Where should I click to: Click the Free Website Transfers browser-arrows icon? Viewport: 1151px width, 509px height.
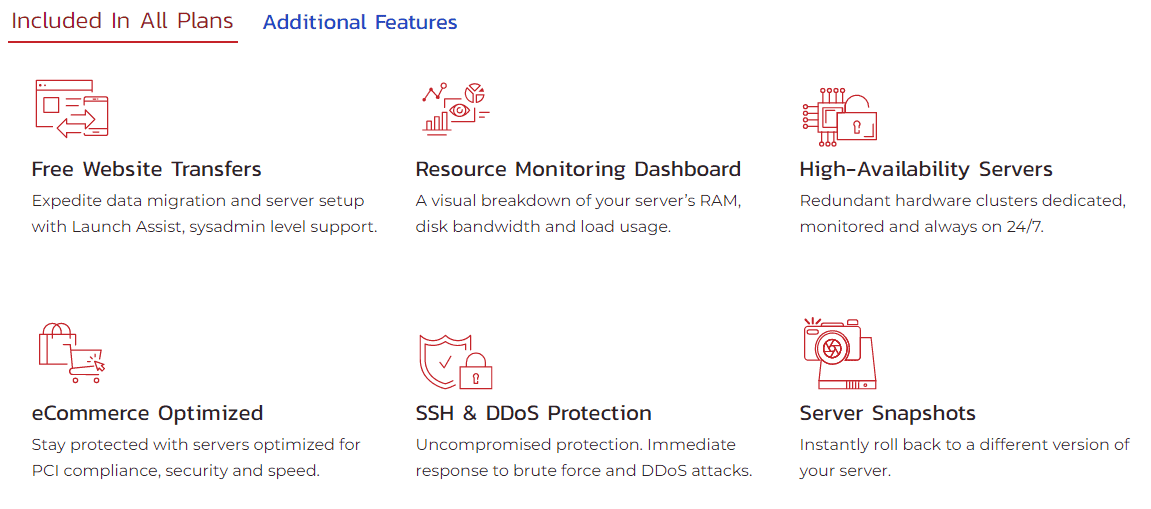[71, 109]
